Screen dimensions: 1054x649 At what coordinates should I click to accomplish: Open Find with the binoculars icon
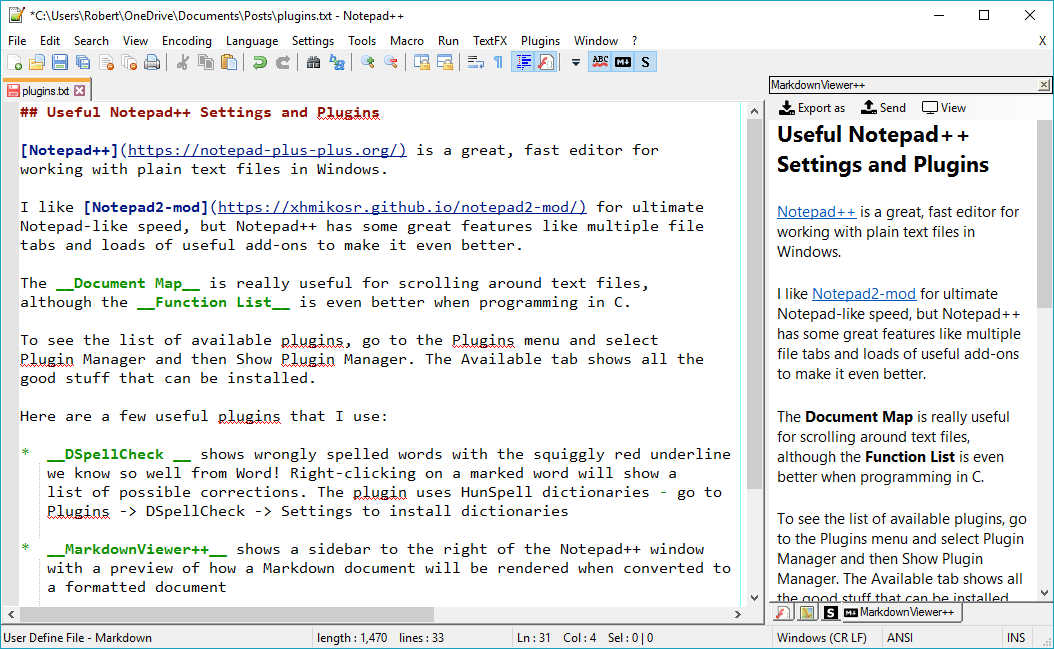pos(313,63)
